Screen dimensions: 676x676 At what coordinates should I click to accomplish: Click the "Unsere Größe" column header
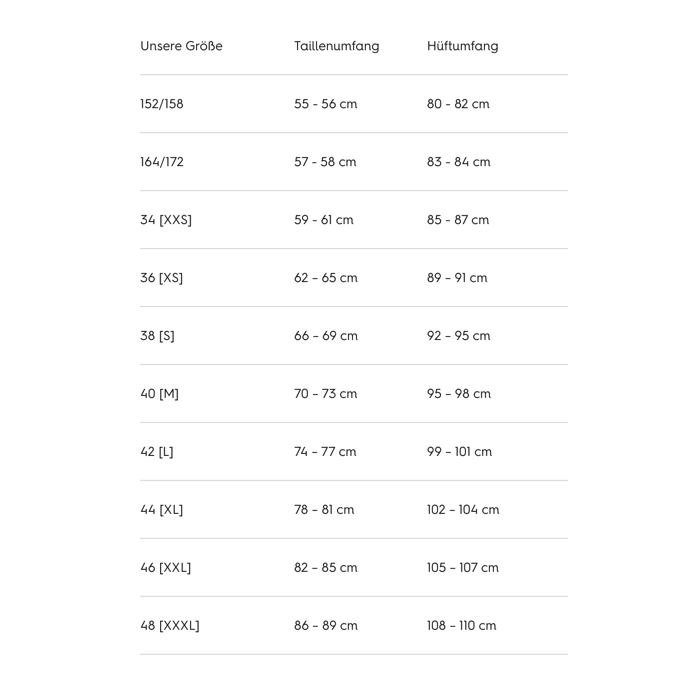click(181, 46)
